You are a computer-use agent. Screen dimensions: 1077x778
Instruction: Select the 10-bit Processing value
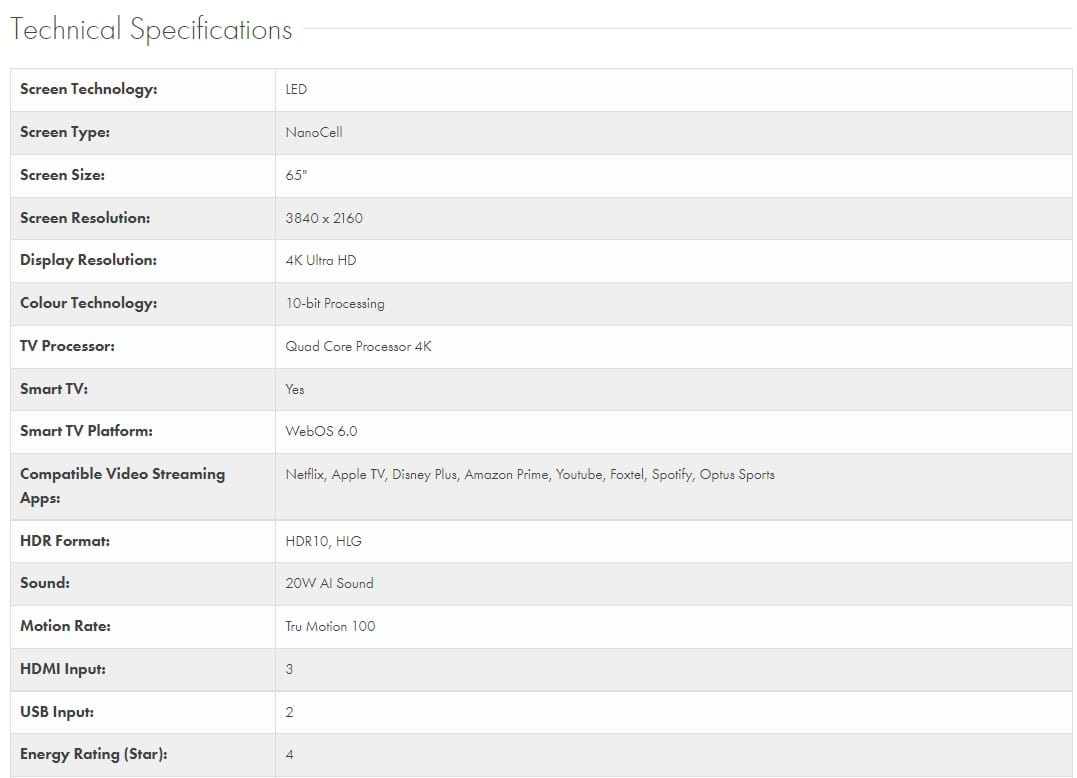point(335,303)
